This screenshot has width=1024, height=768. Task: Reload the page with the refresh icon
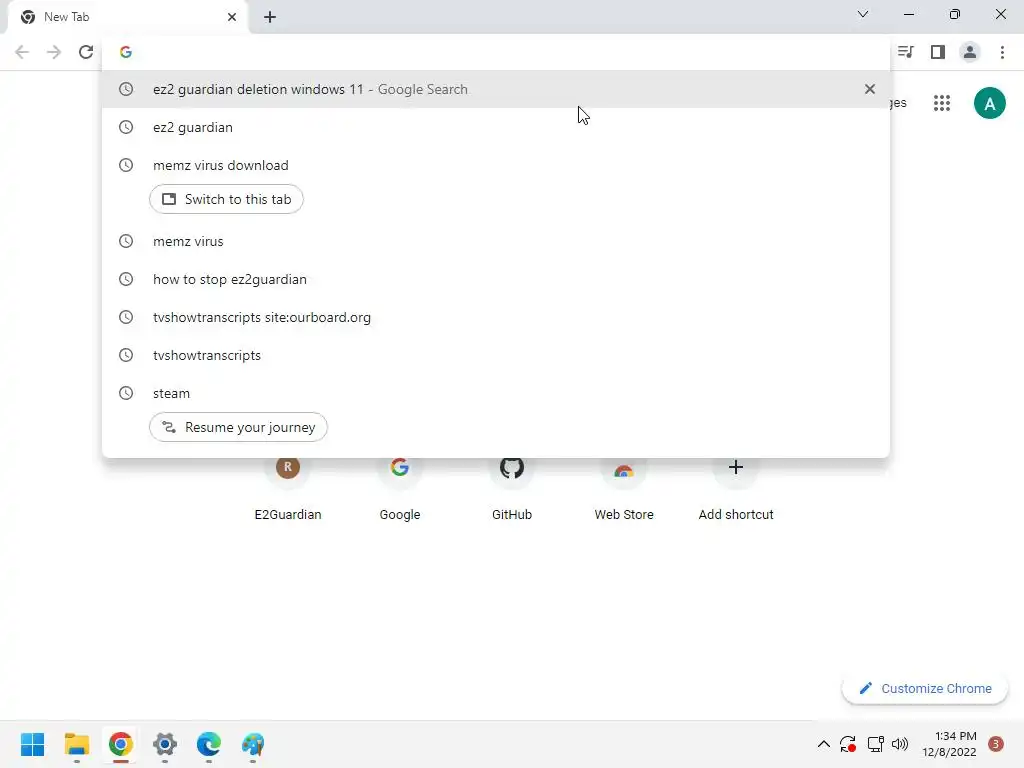pos(86,52)
